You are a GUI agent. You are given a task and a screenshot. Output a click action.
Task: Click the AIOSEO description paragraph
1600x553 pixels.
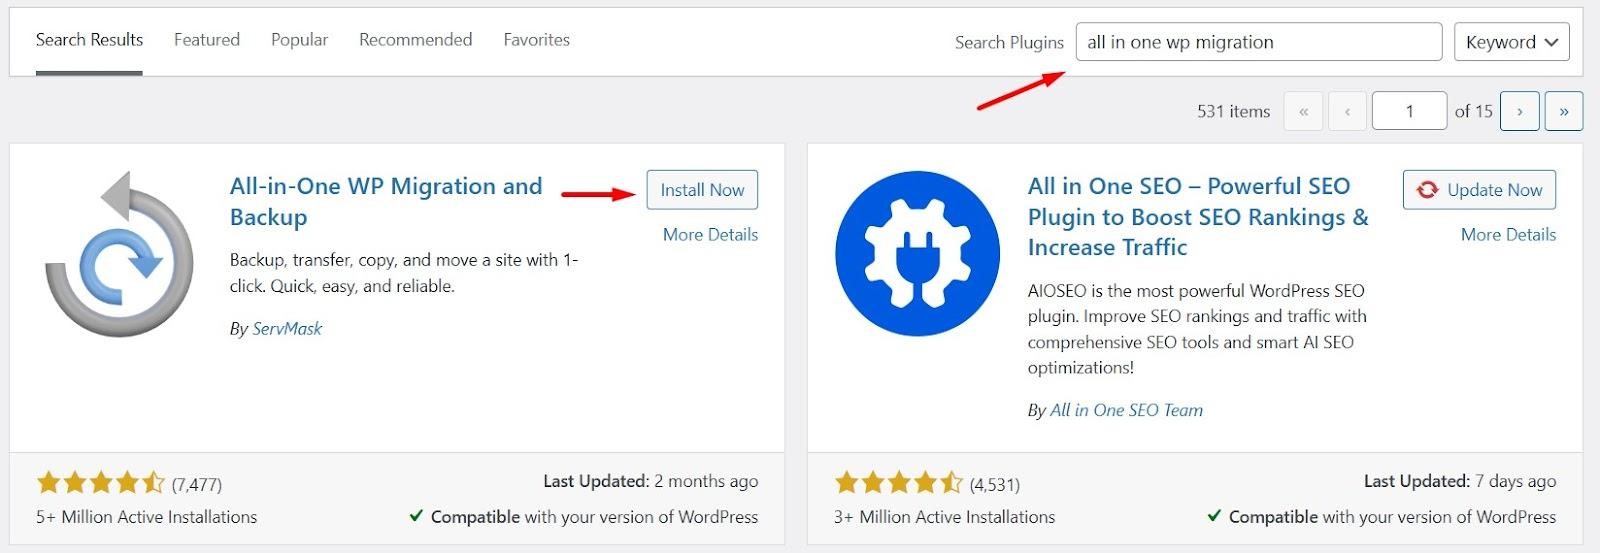(1197, 329)
